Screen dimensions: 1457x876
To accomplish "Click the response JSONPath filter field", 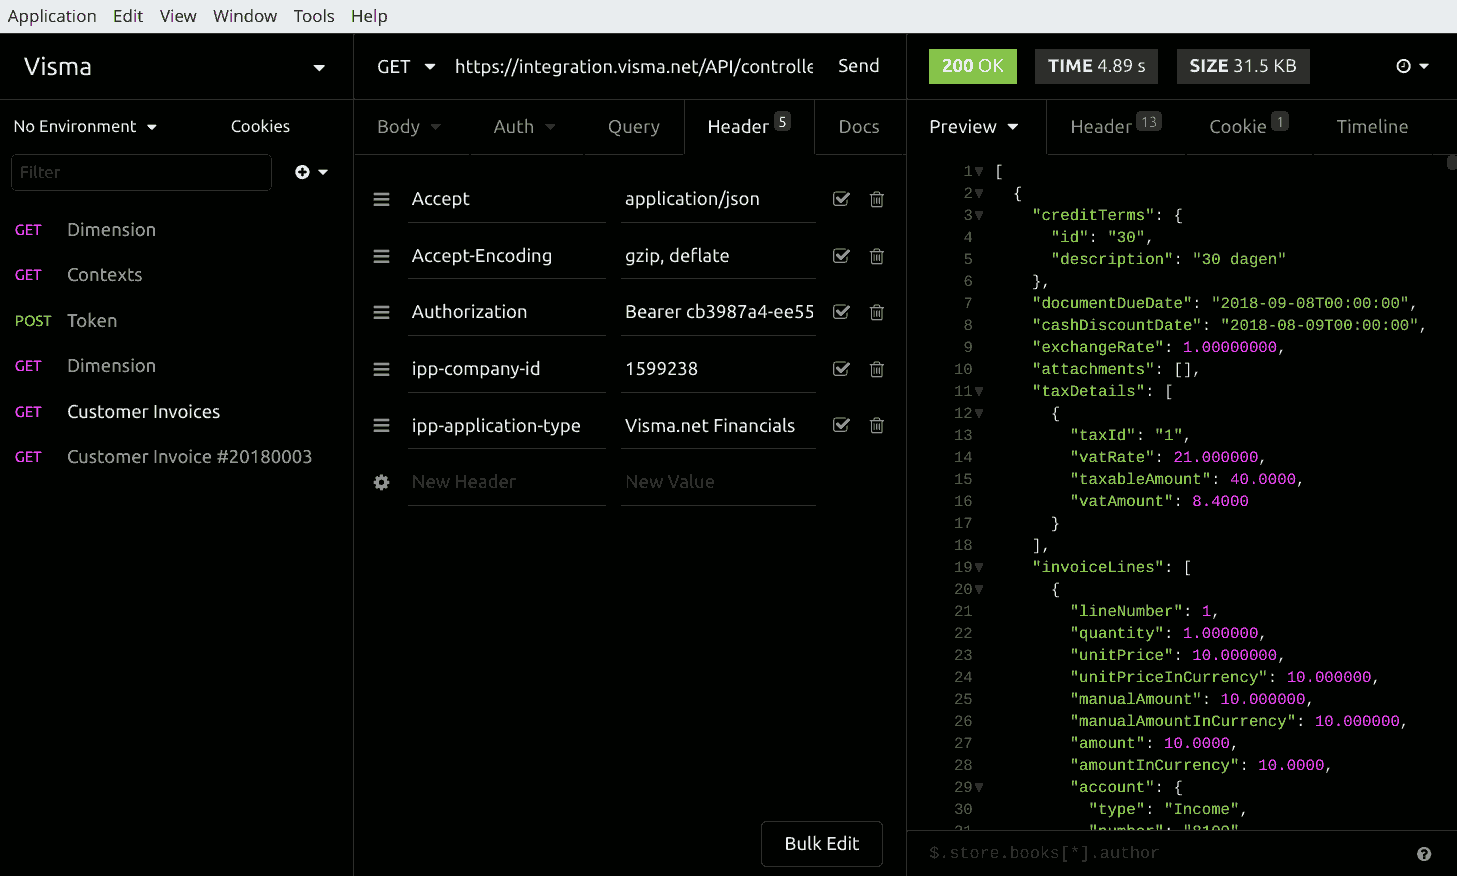I will [1165, 853].
